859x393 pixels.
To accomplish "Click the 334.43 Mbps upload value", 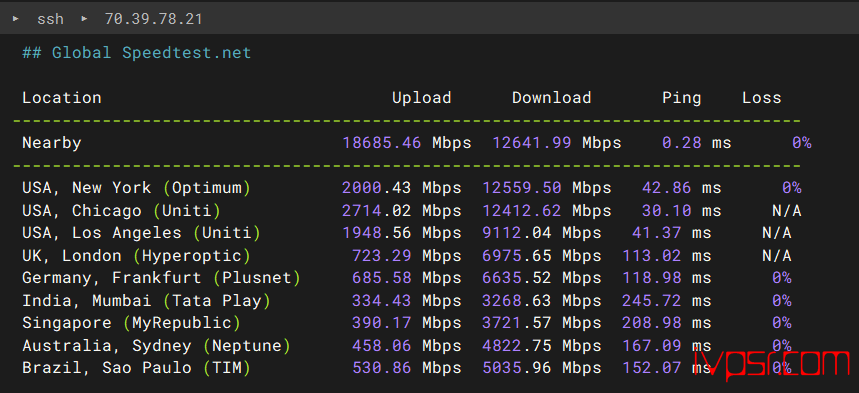I will click(x=407, y=300).
